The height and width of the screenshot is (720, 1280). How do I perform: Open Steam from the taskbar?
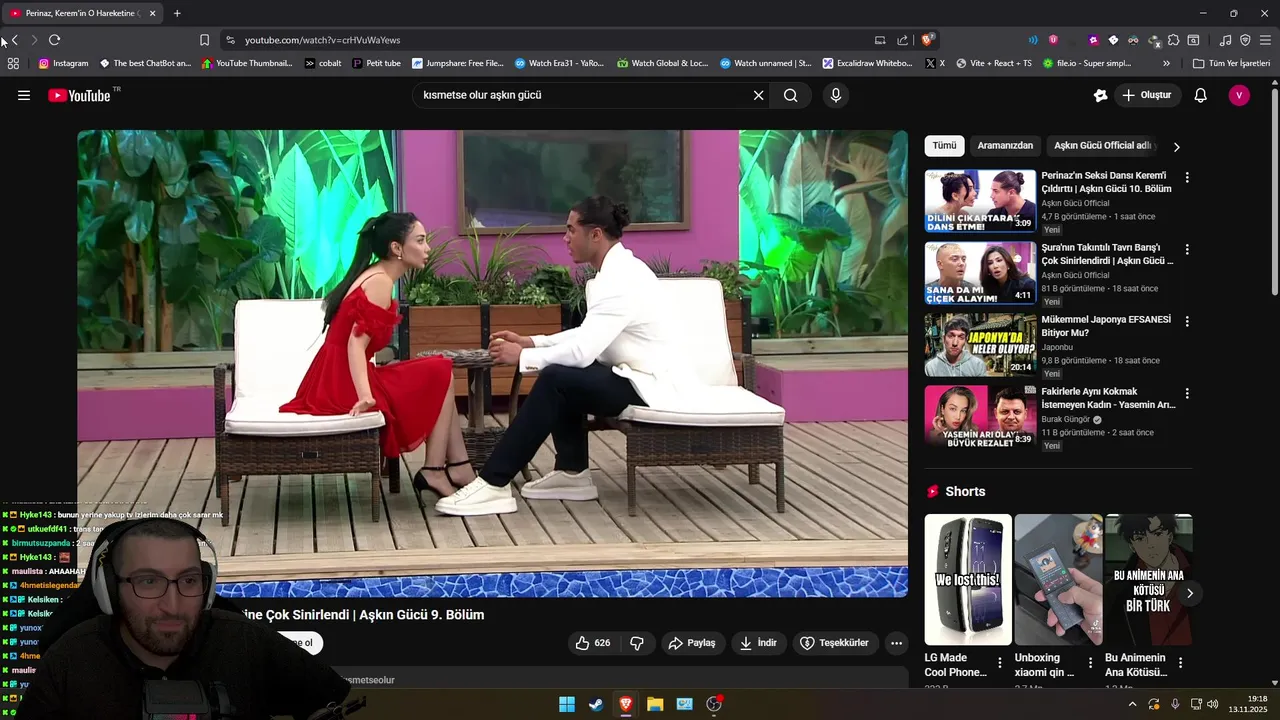[596, 704]
